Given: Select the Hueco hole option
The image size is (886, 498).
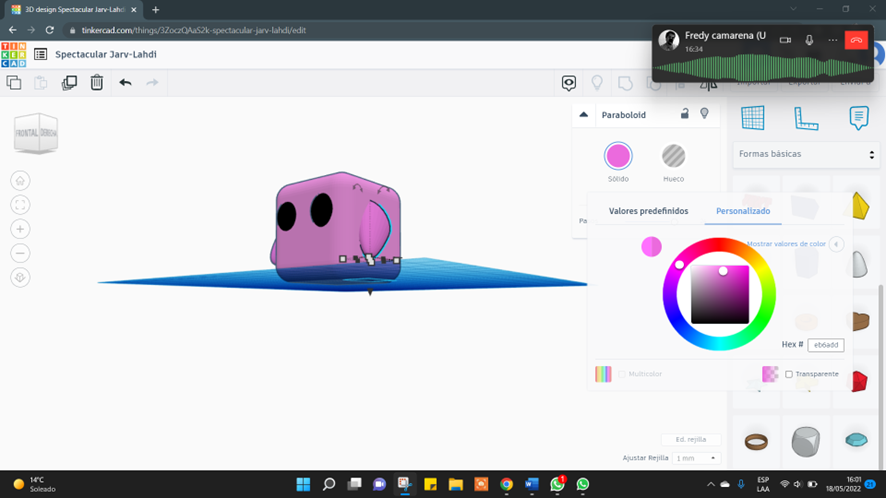Looking at the screenshot, I should click(673, 156).
